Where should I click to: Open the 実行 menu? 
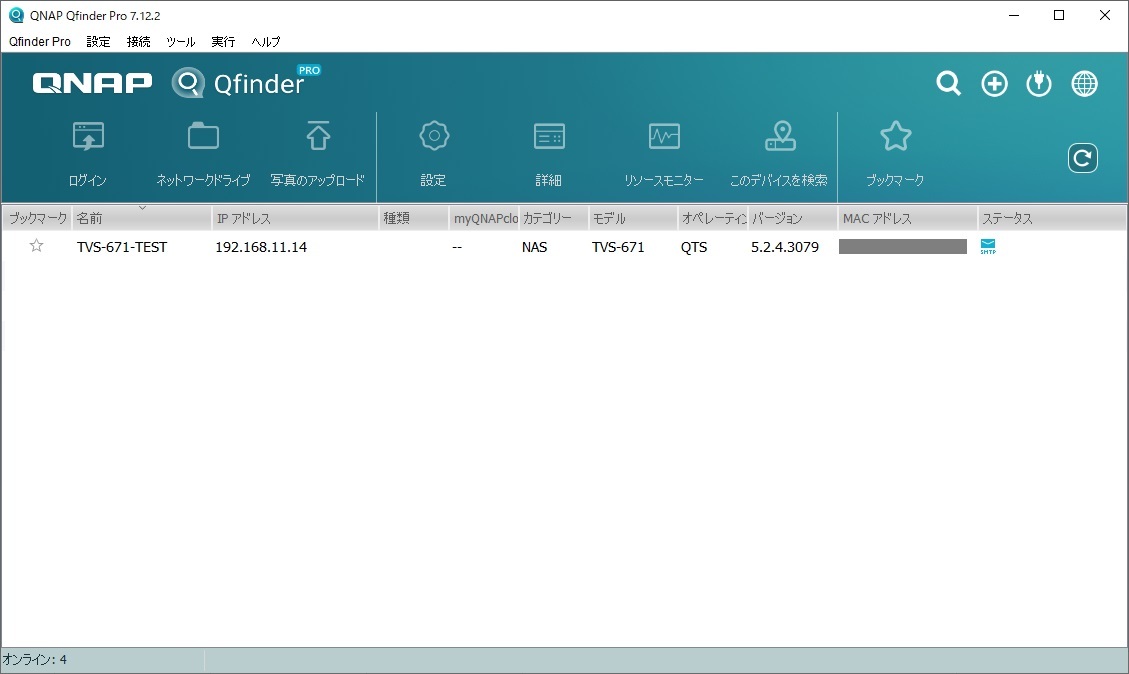pyautogui.click(x=223, y=42)
